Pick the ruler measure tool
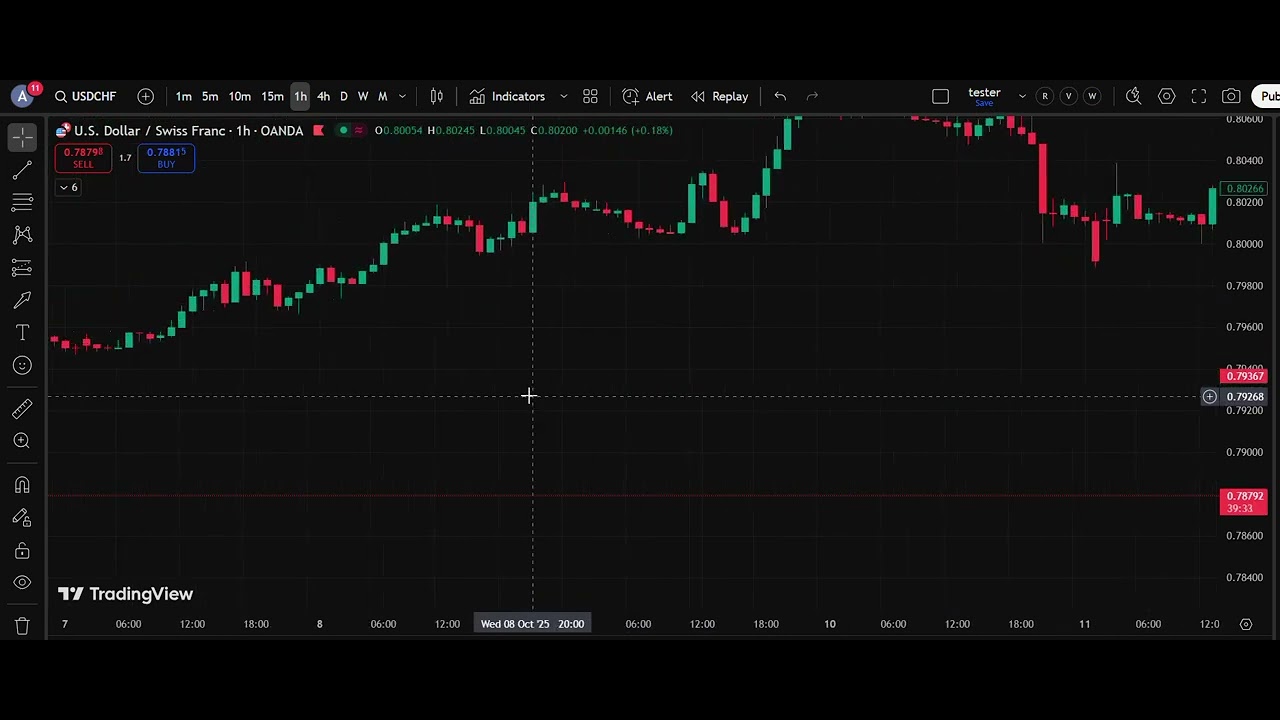The image size is (1280, 720). click(x=22, y=408)
